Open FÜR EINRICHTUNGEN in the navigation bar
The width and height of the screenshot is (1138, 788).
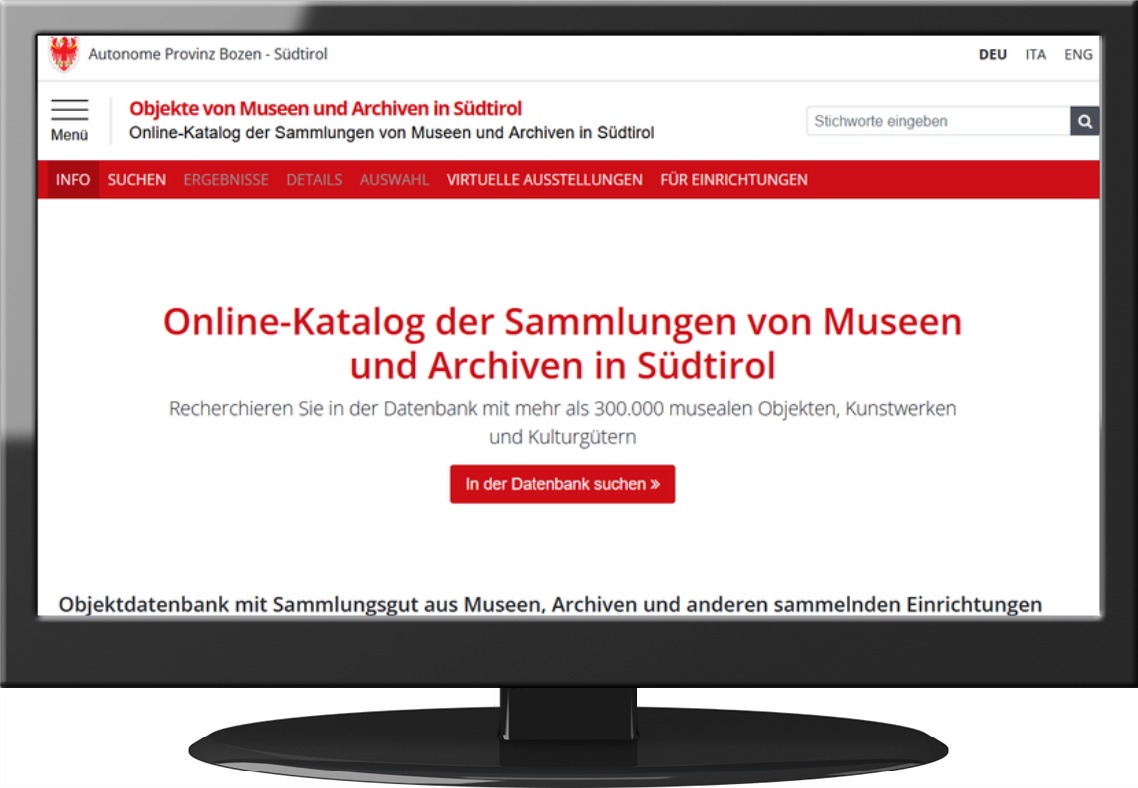point(733,180)
